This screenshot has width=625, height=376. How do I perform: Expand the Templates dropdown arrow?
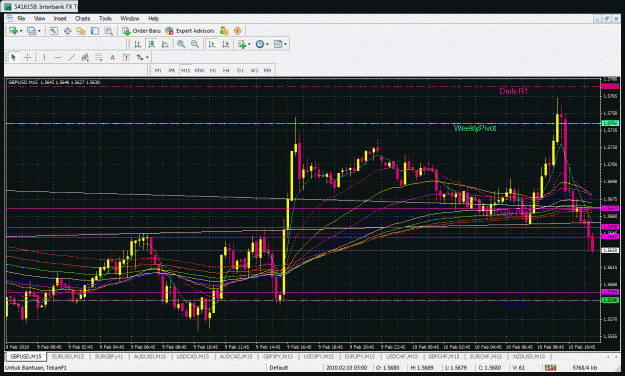coord(285,44)
